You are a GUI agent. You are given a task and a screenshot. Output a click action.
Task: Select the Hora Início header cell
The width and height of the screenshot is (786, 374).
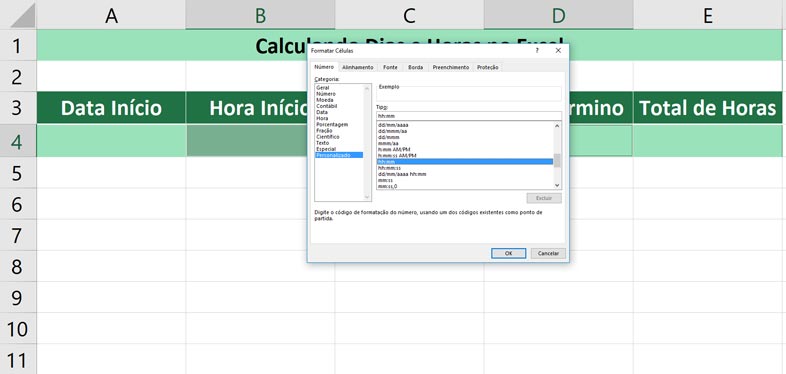[247, 108]
